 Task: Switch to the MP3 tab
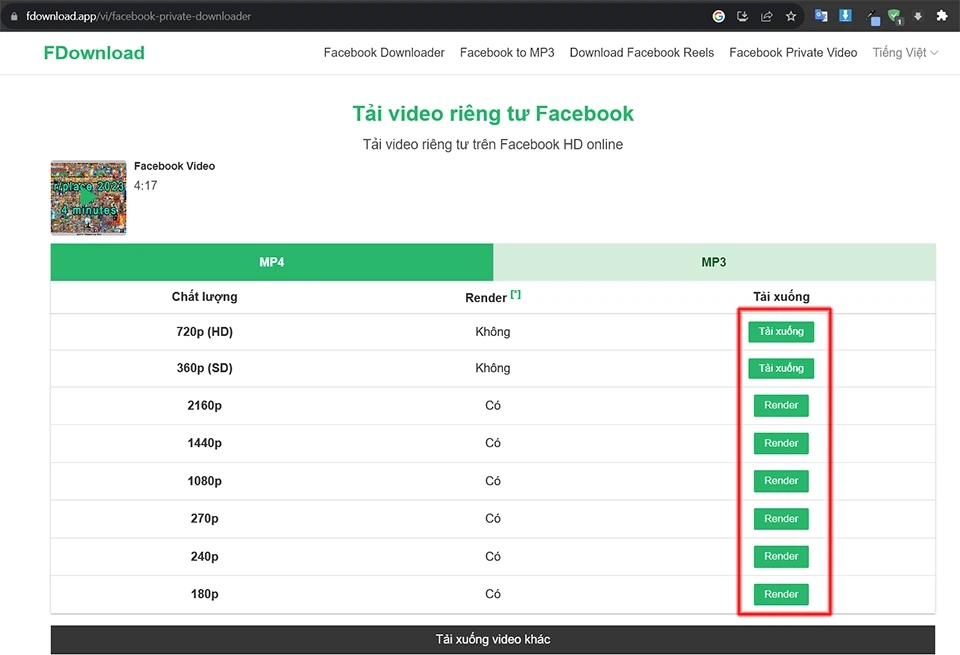point(714,261)
